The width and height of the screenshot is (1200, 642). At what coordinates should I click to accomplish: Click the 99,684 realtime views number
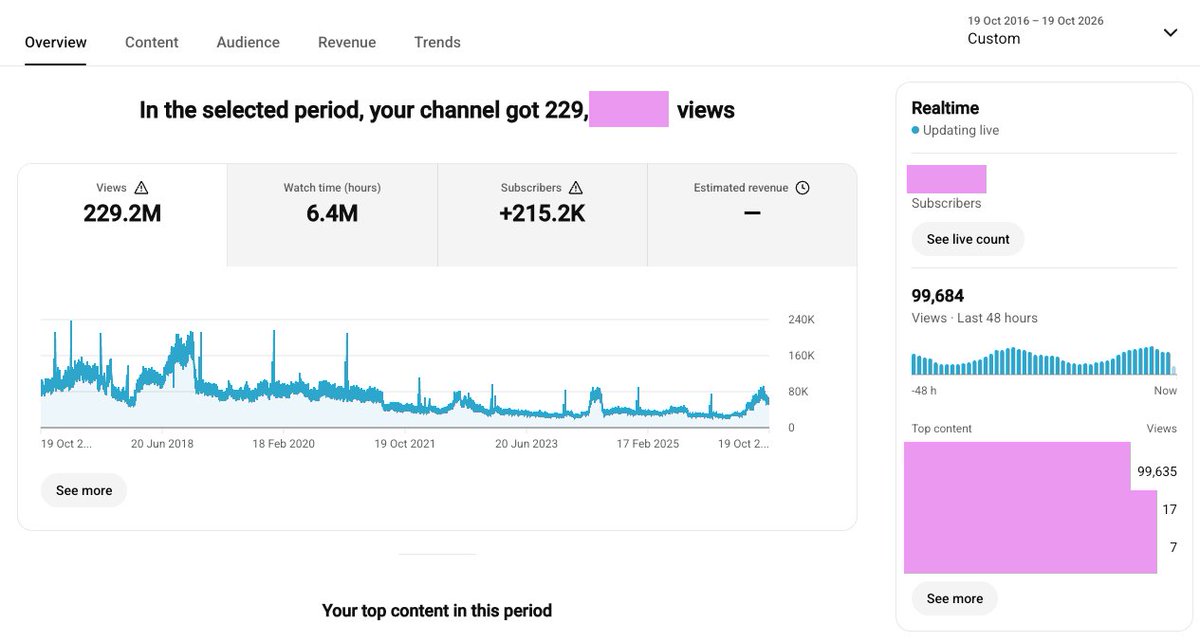[938, 296]
